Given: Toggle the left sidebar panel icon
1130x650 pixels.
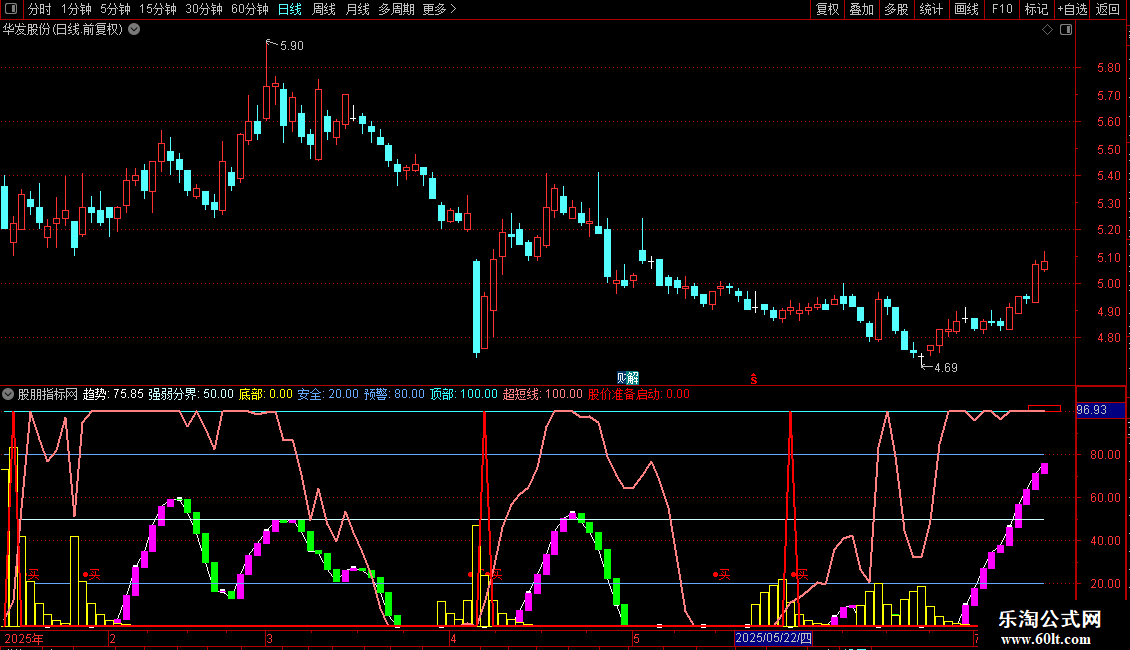Looking at the screenshot, I should pyautogui.click(x=9, y=9).
